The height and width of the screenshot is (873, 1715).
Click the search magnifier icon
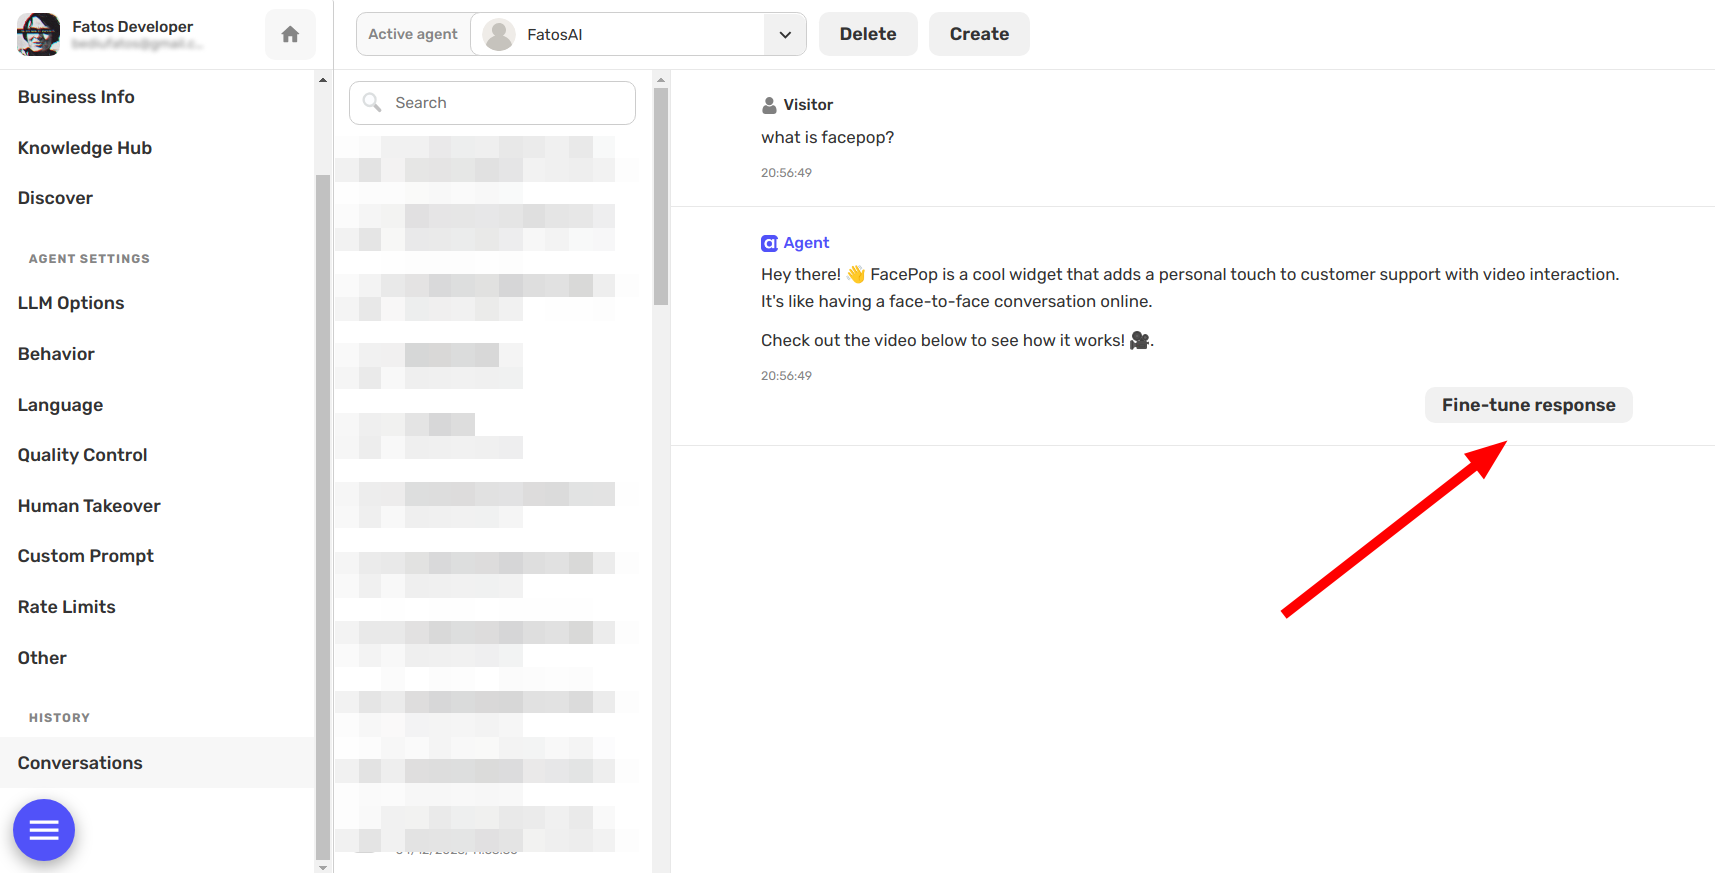[372, 102]
